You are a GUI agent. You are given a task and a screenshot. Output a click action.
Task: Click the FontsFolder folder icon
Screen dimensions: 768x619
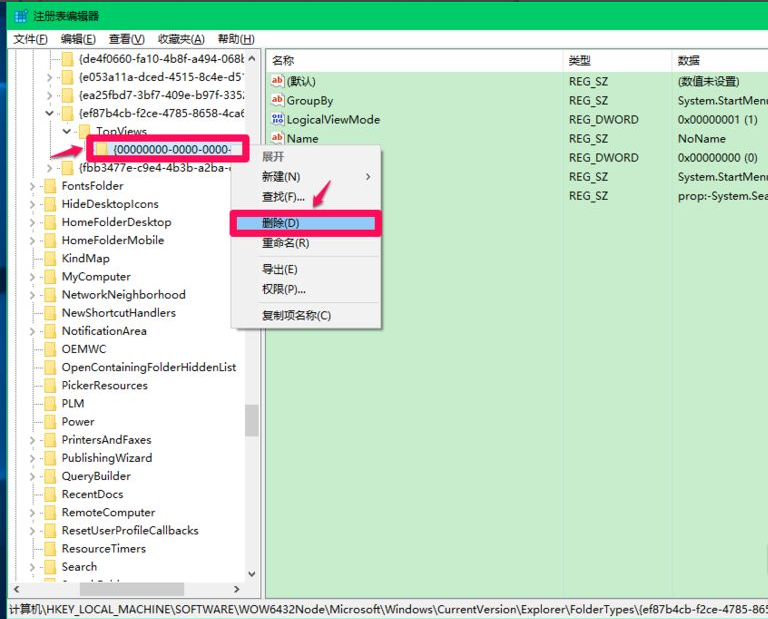(x=49, y=186)
